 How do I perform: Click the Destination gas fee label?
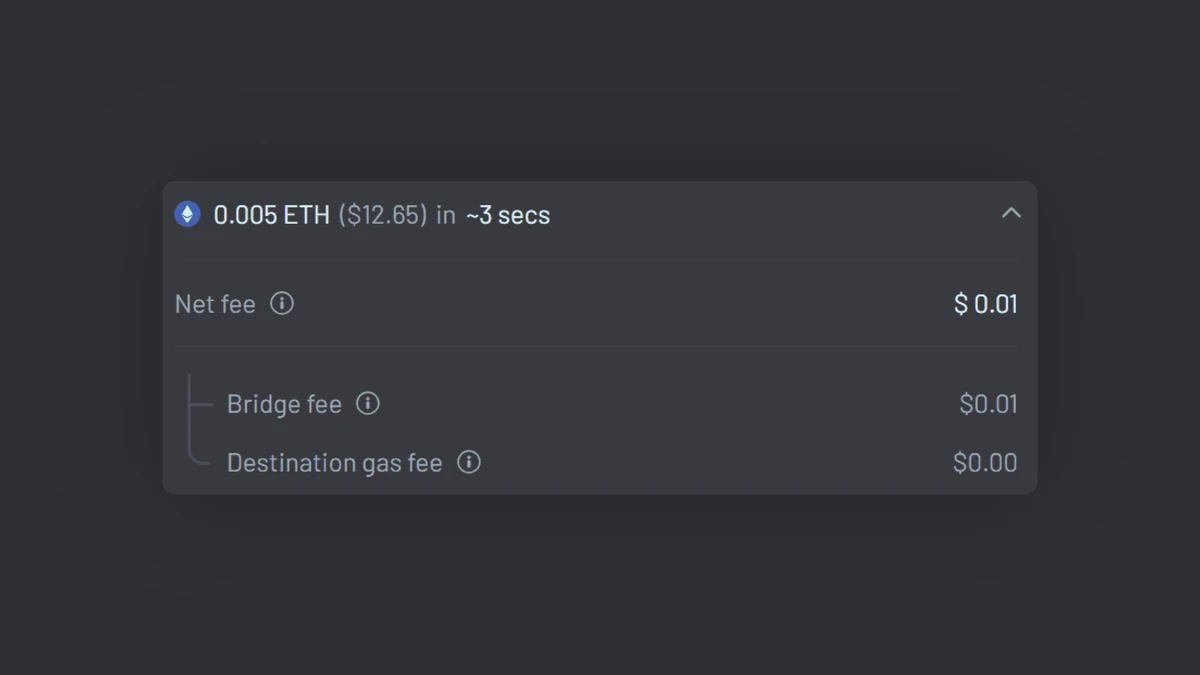(334, 463)
